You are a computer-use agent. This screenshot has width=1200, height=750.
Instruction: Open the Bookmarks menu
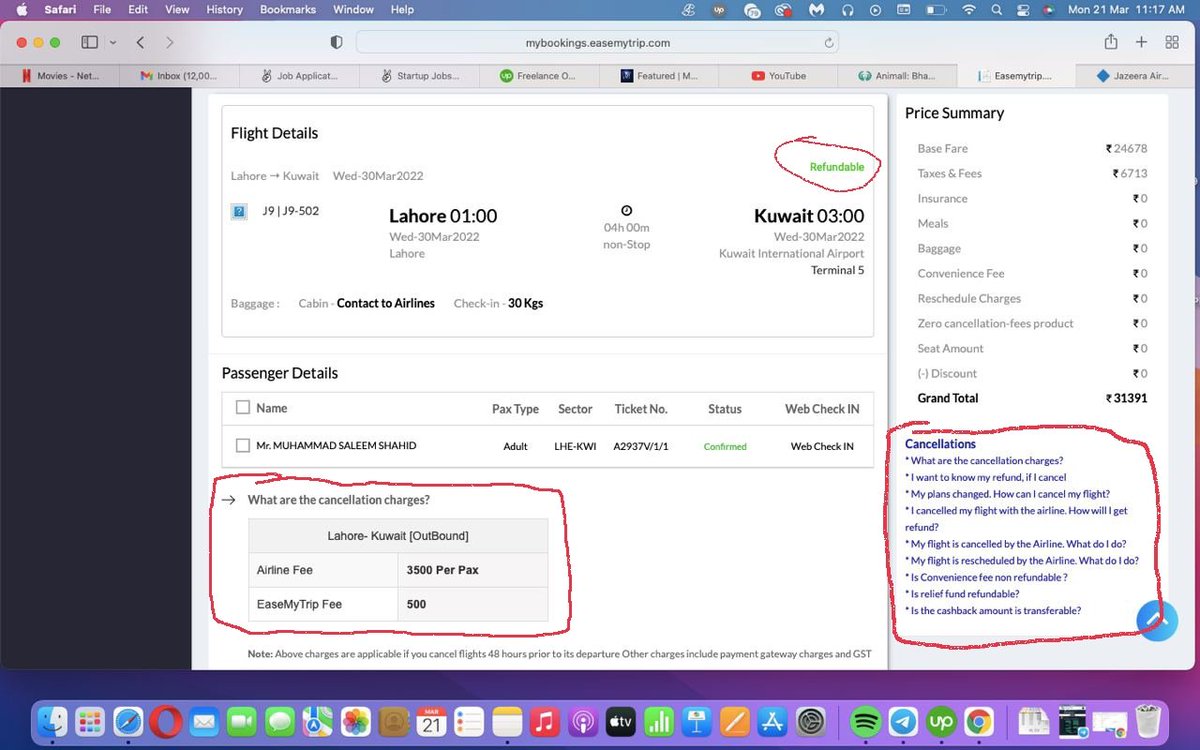(x=288, y=9)
